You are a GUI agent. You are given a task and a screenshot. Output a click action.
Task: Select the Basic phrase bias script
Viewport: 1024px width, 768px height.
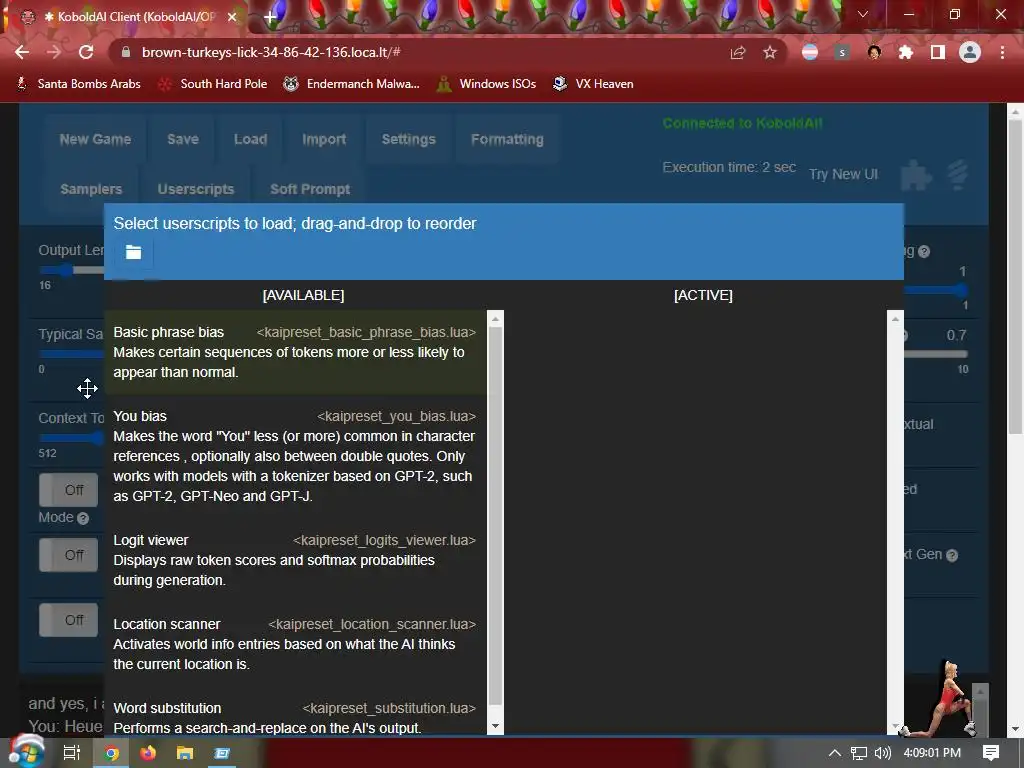[x=295, y=352]
